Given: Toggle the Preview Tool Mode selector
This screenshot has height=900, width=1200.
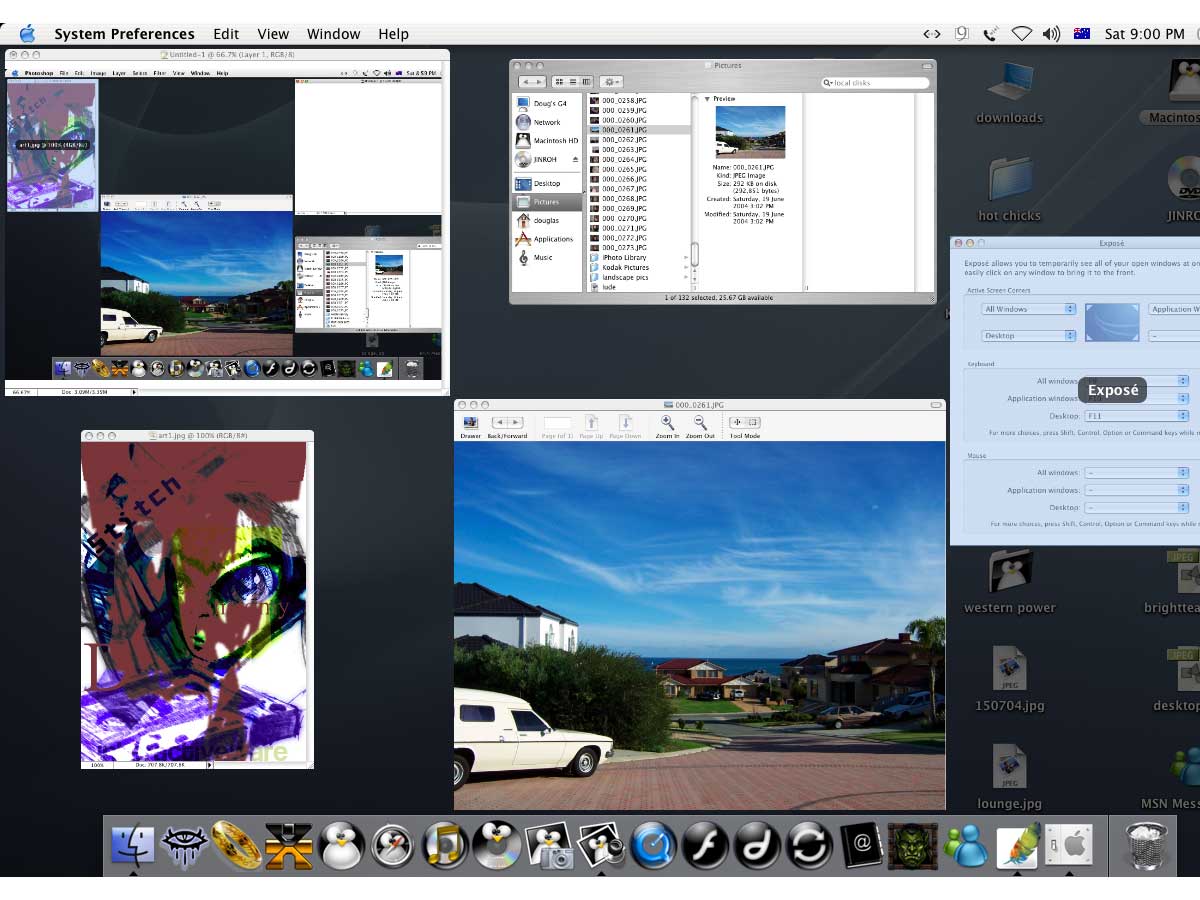Looking at the screenshot, I should 745,423.
